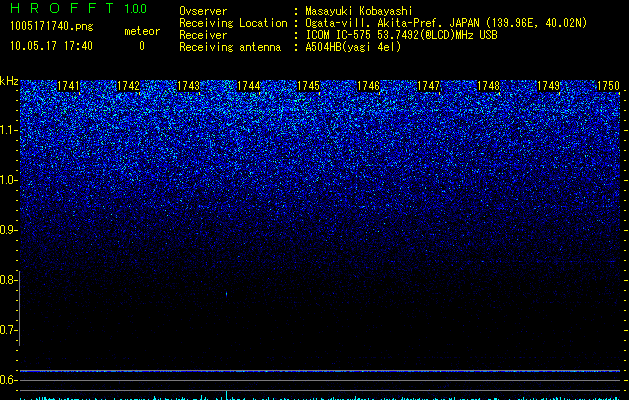
Task: Click the date stamp 10.05.17 17:40
Action: tap(51, 46)
